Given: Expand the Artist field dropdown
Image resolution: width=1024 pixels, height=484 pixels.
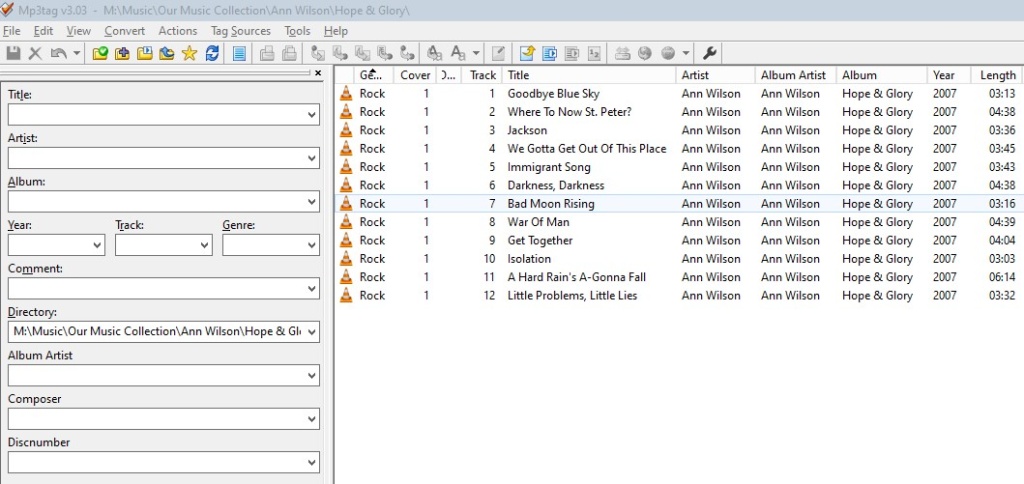Looking at the screenshot, I should coord(312,158).
